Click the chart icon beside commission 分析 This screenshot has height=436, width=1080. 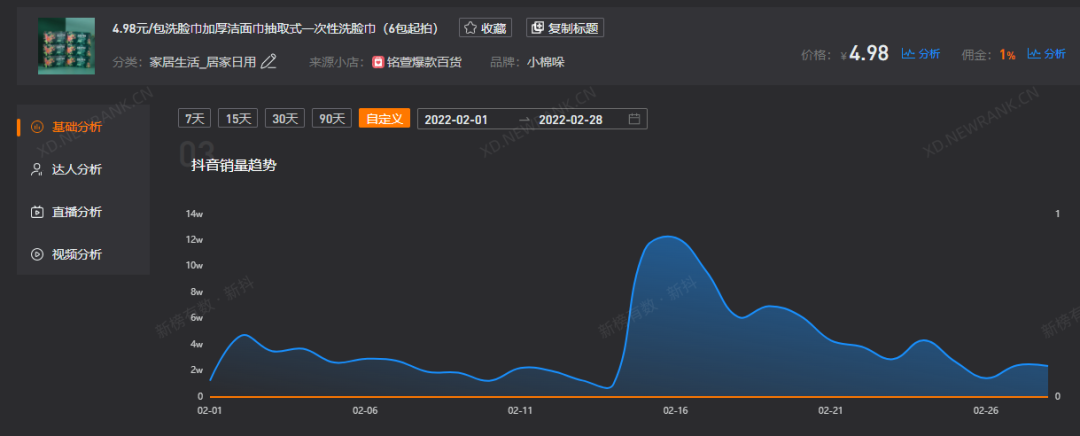[1034, 54]
